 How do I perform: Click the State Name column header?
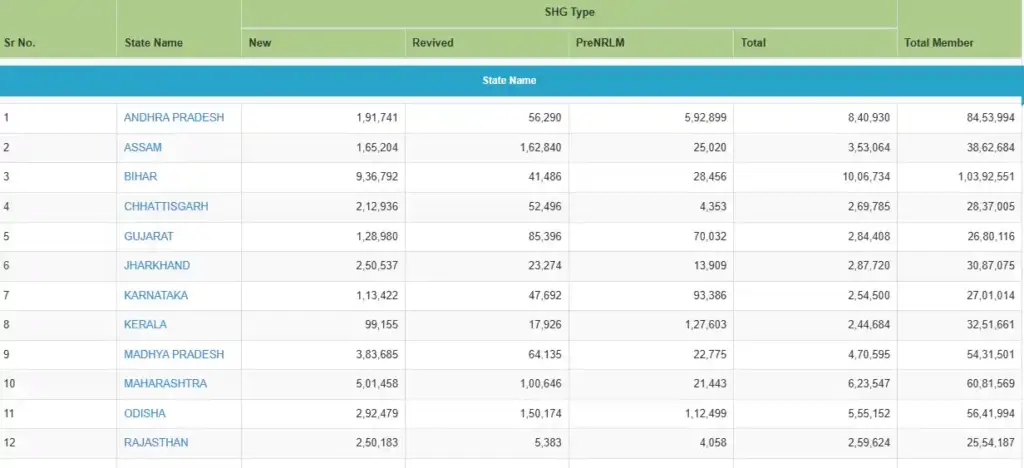tap(153, 43)
